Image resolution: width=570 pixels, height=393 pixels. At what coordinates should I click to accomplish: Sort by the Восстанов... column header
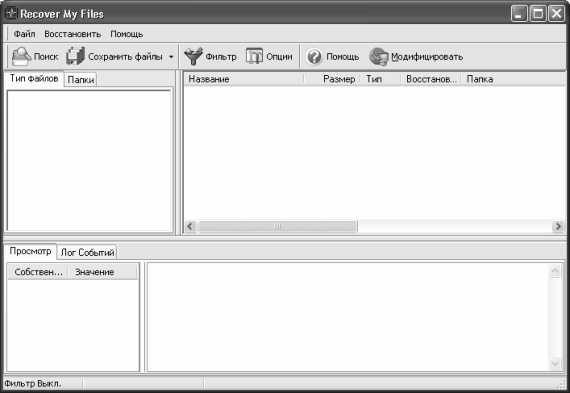(x=431, y=79)
